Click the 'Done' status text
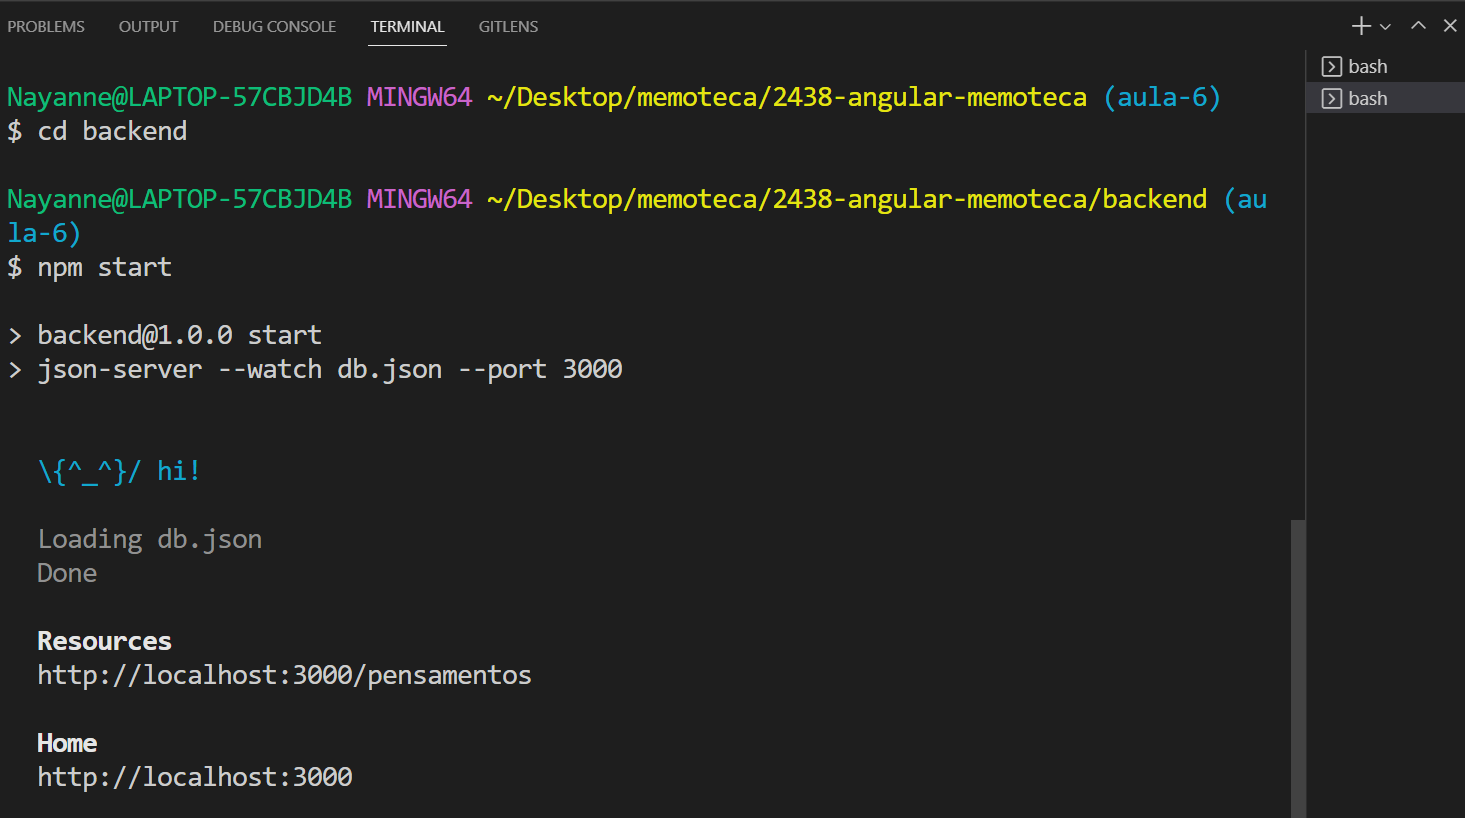This screenshot has height=818, width=1465. pyautogui.click(x=67, y=573)
